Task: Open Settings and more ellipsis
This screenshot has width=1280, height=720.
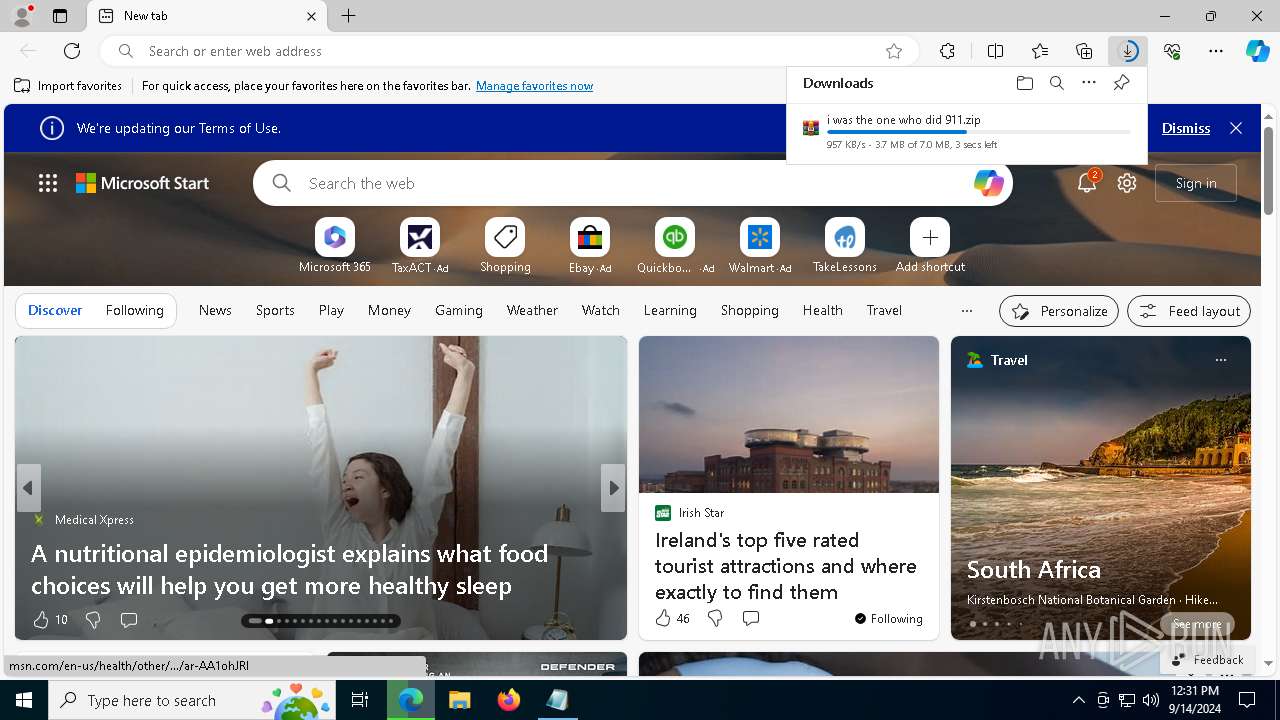Action: click(x=1216, y=51)
